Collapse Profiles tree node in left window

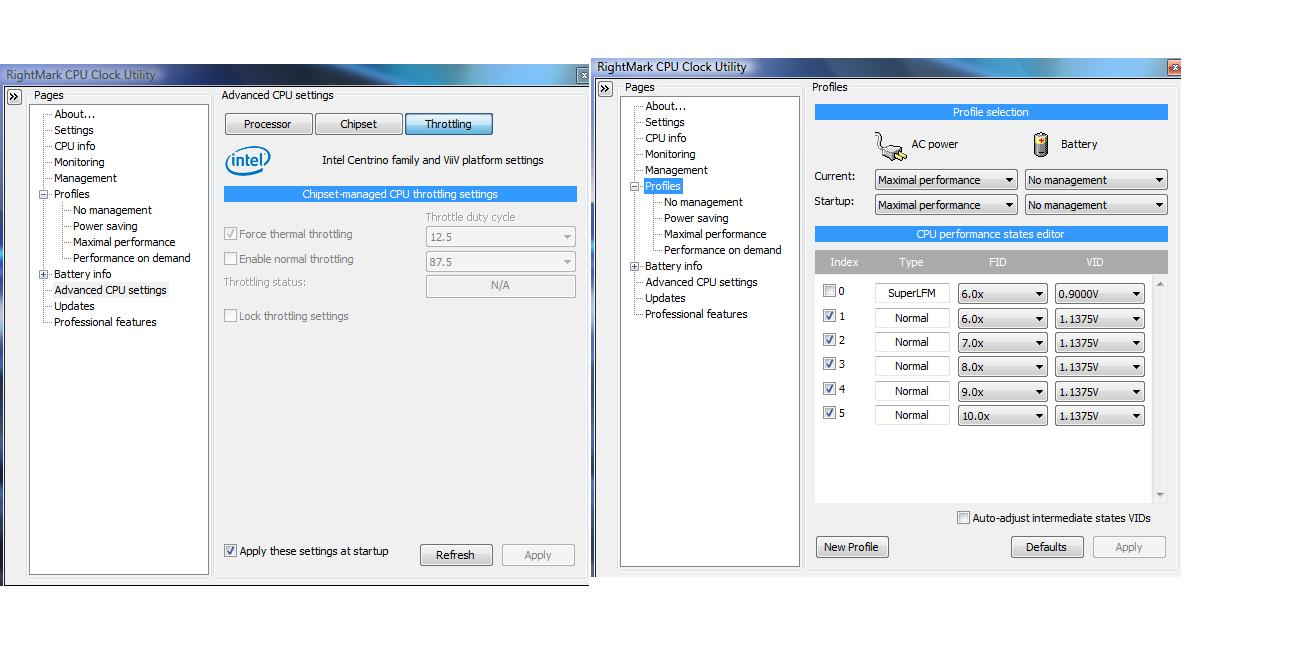click(44, 194)
